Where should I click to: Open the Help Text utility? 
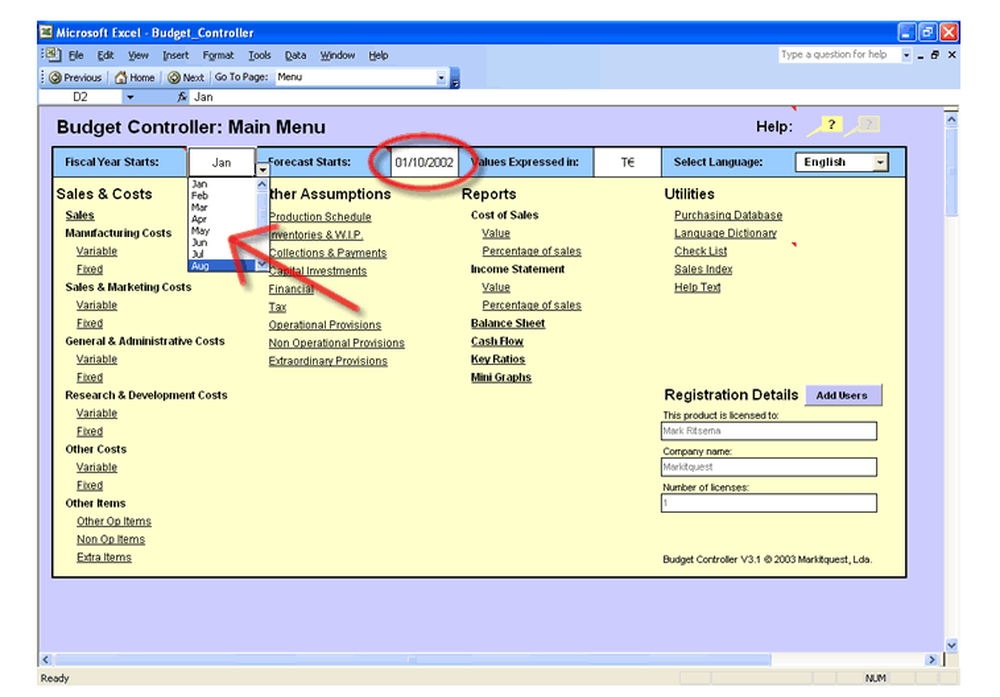pos(698,288)
